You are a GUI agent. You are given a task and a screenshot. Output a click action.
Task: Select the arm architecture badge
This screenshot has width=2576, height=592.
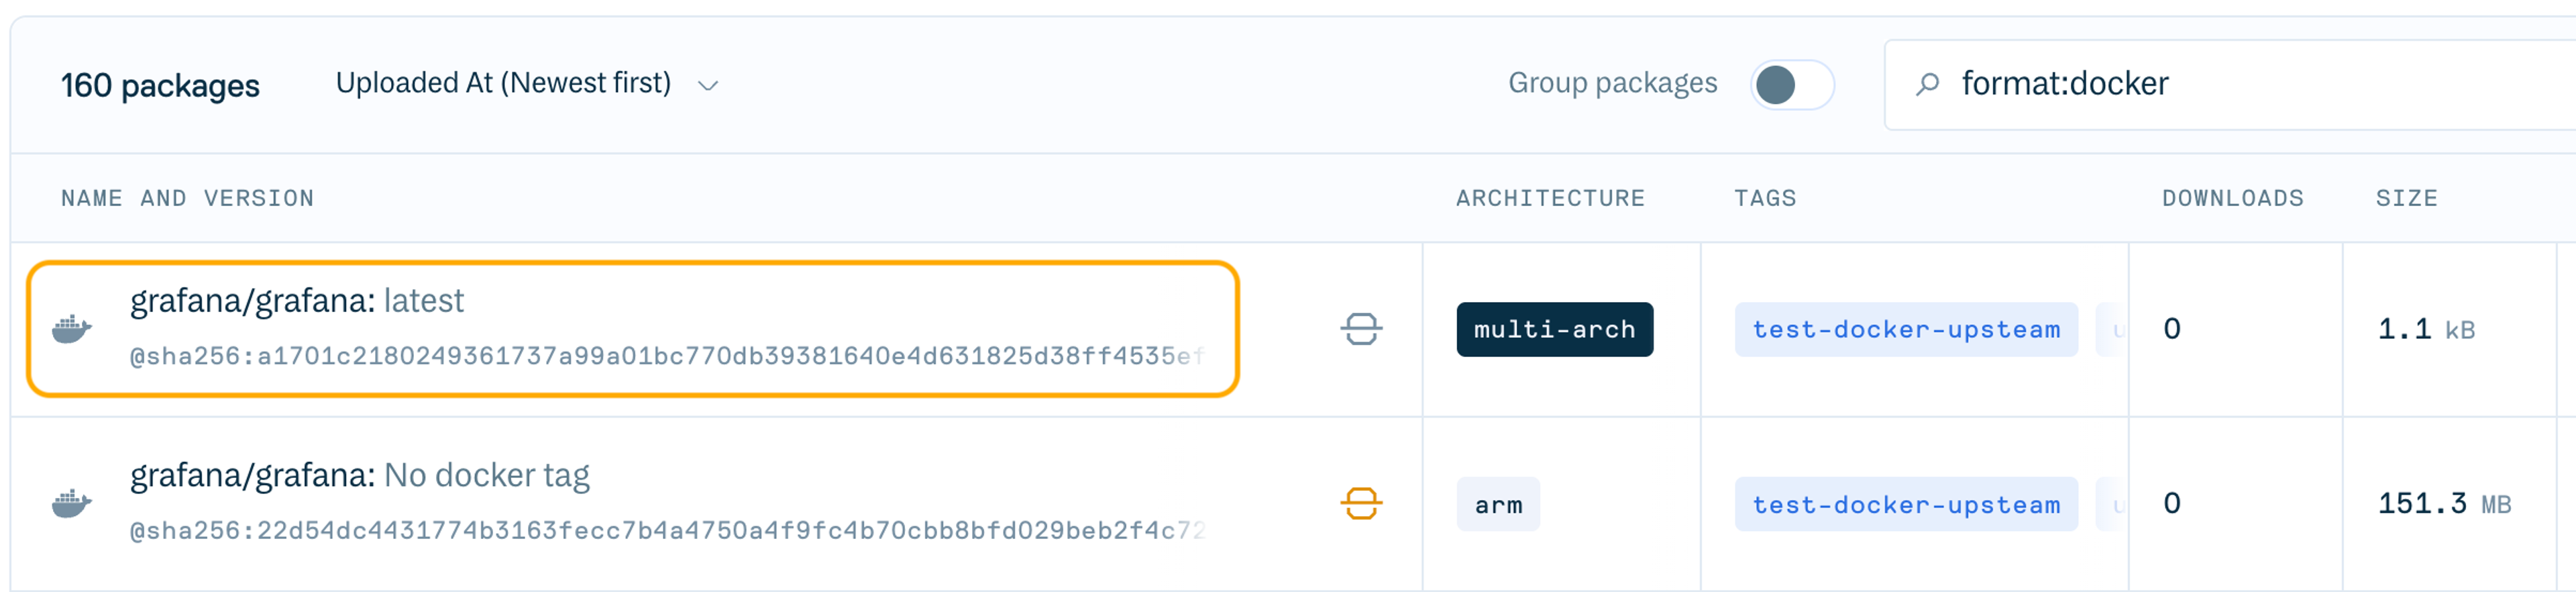[1497, 505]
